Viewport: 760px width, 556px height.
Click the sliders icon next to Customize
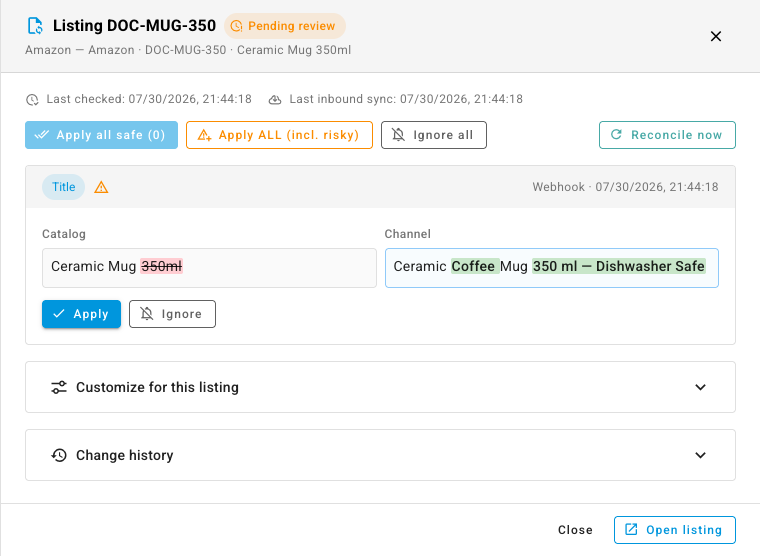click(x=59, y=387)
